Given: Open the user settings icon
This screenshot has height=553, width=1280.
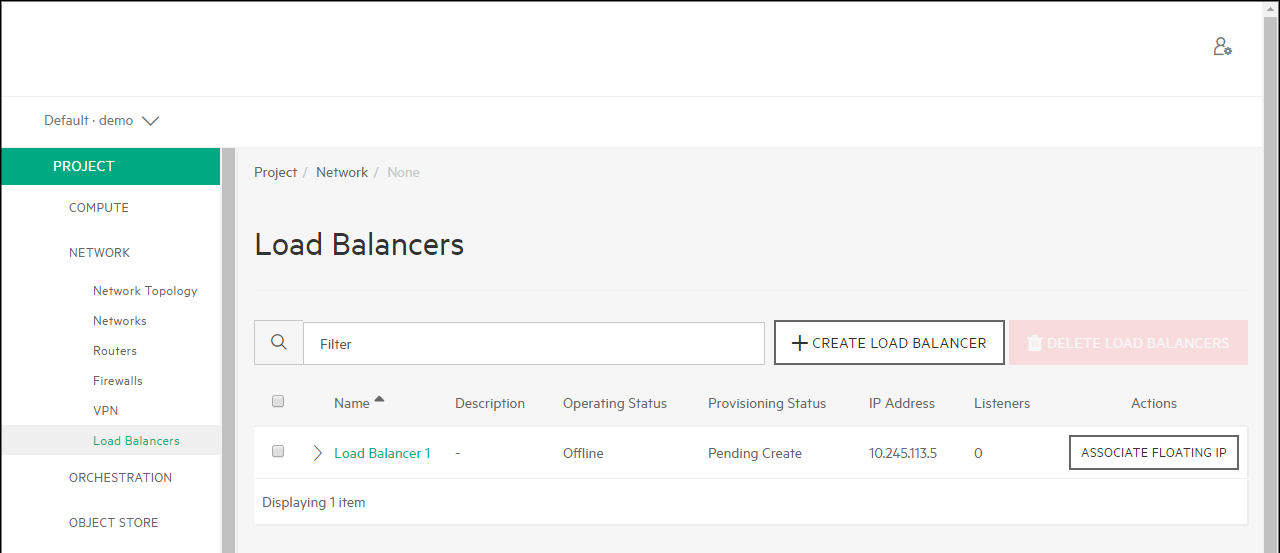Looking at the screenshot, I should click(1222, 47).
